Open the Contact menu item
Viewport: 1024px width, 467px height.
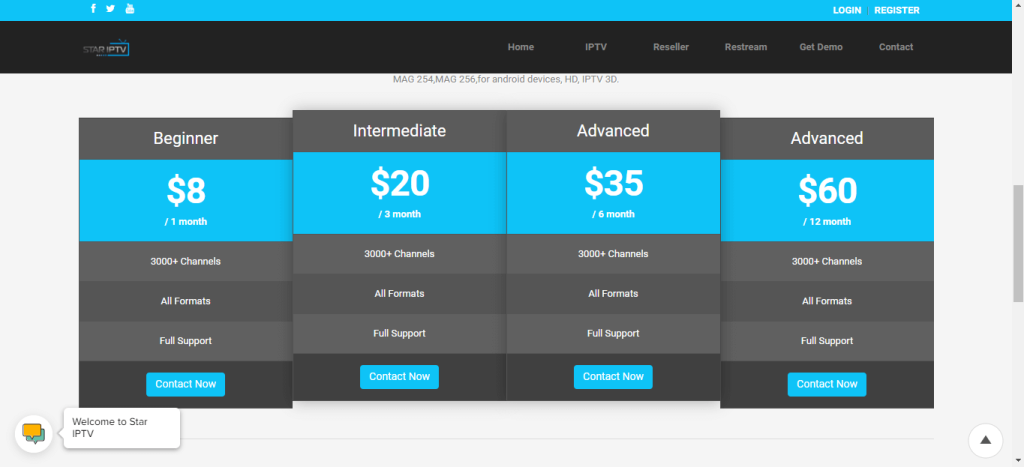(896, 47)
